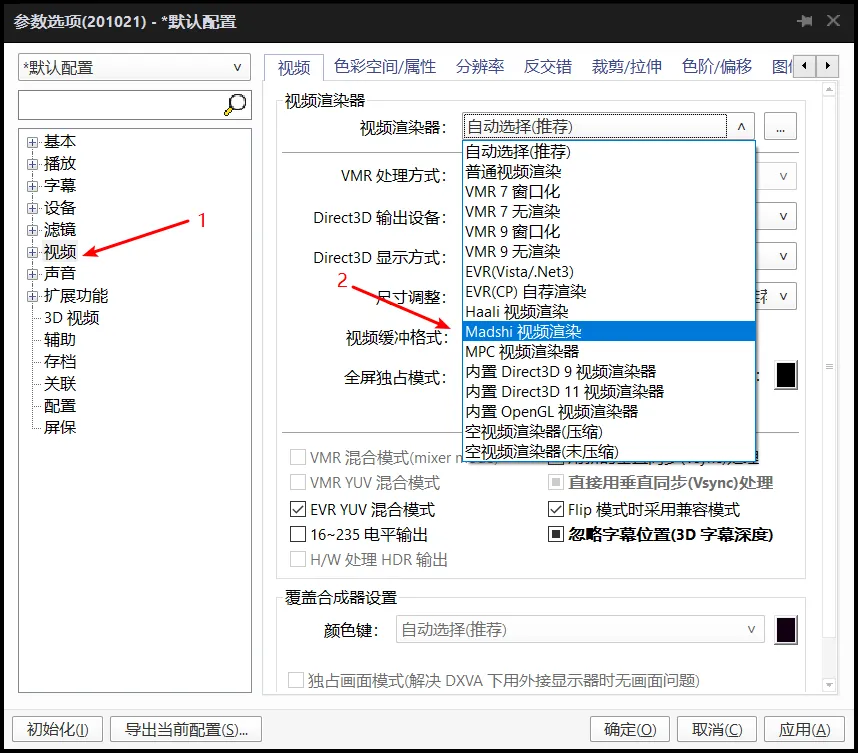Click the 初始化(I) button
The width and height of the screenshot is (858, 753).
pyautogui.click(x=56, y=729)
